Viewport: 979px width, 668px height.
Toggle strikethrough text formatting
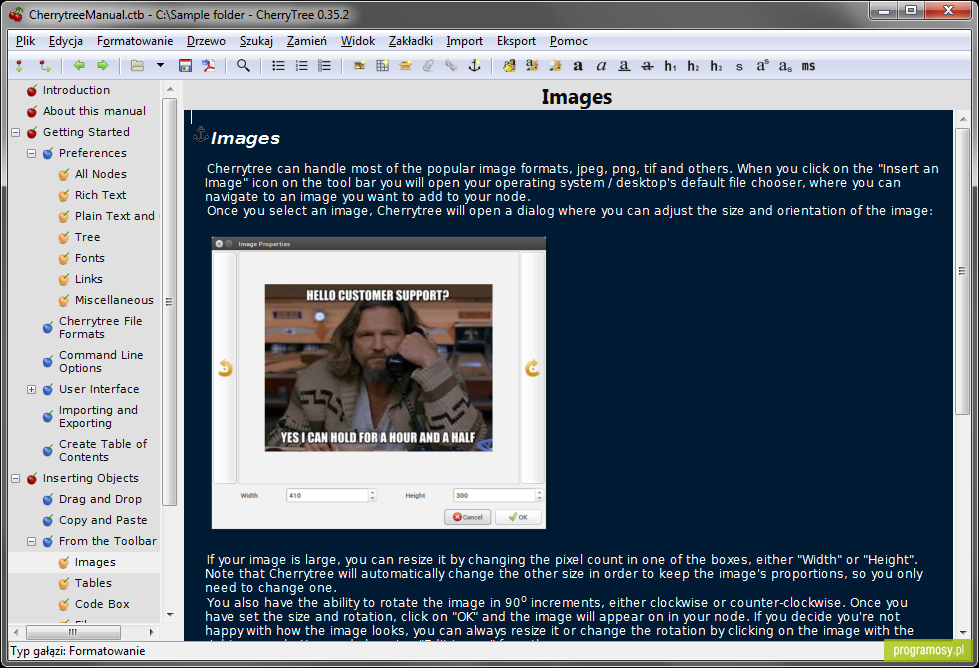647,66
